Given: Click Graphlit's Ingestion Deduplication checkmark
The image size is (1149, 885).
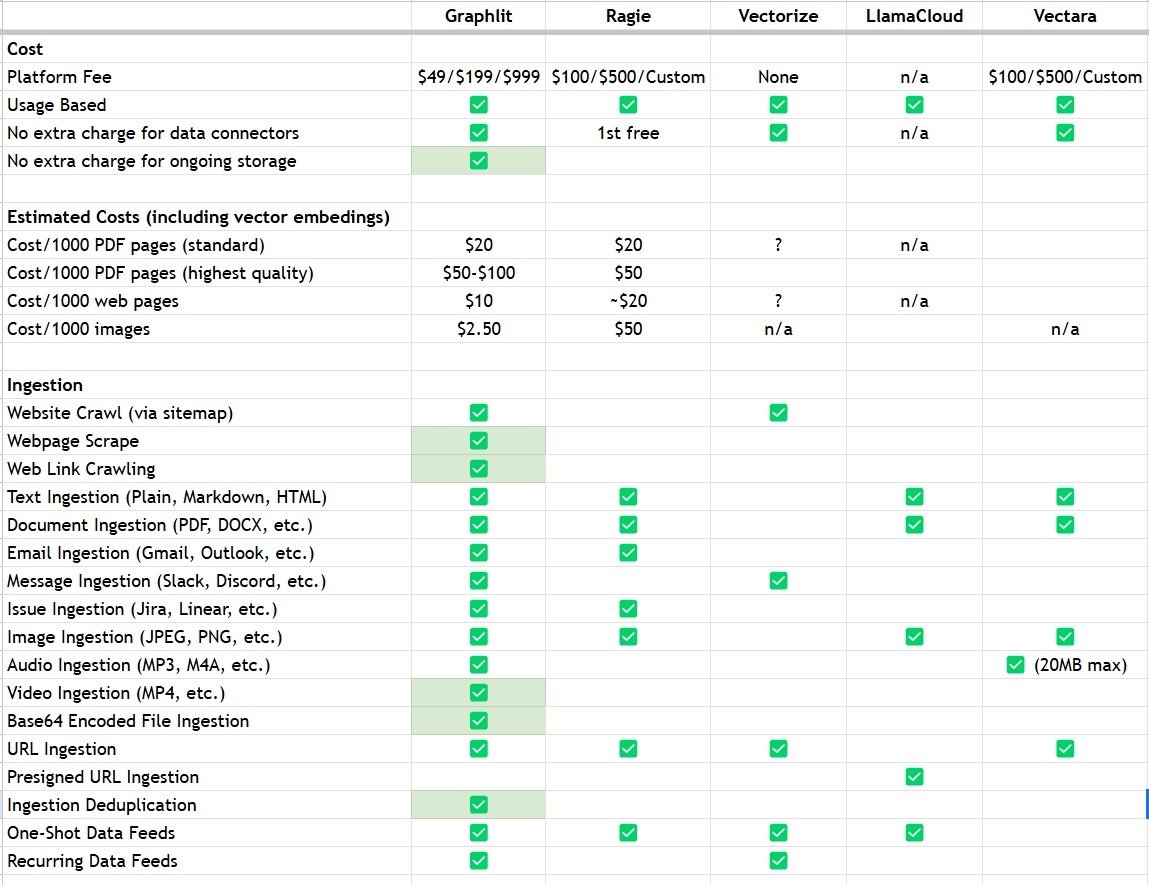Looking at the screenshot, I should pyautogui.click(x=478, y=805).
